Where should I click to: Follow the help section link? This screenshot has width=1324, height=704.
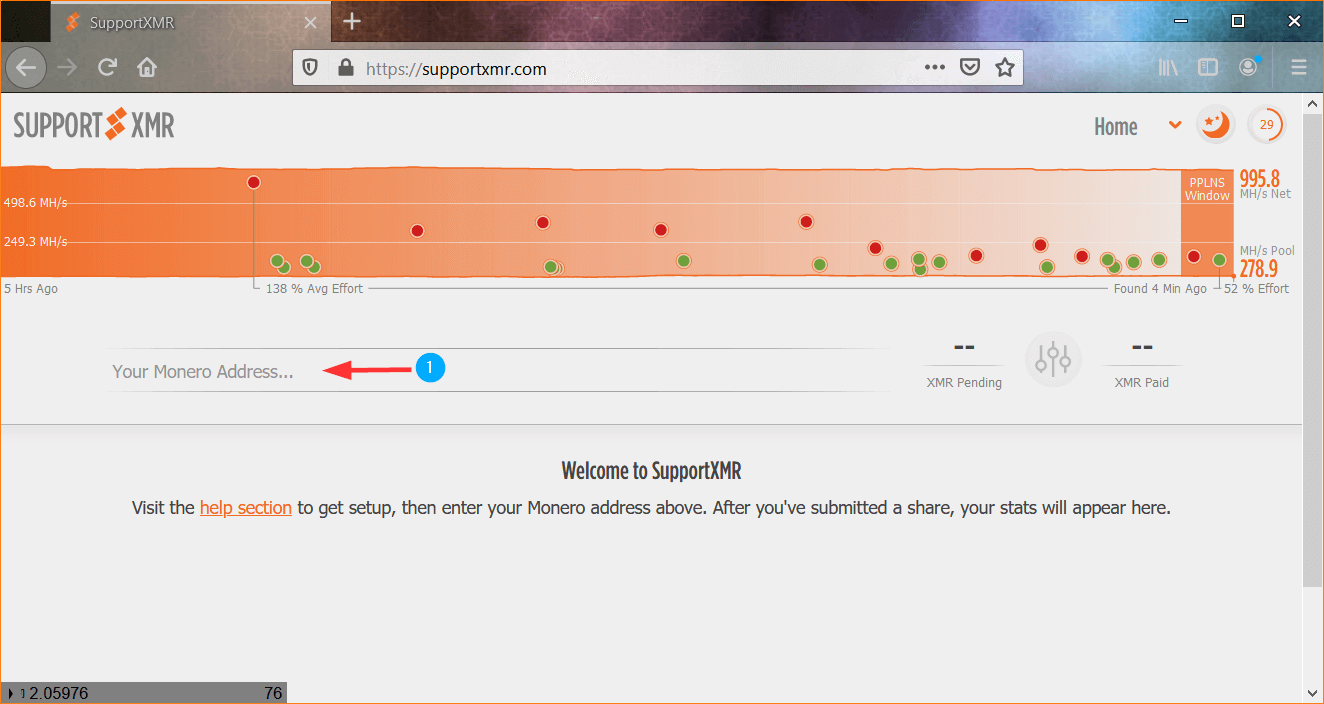click(x=246, y=508)
